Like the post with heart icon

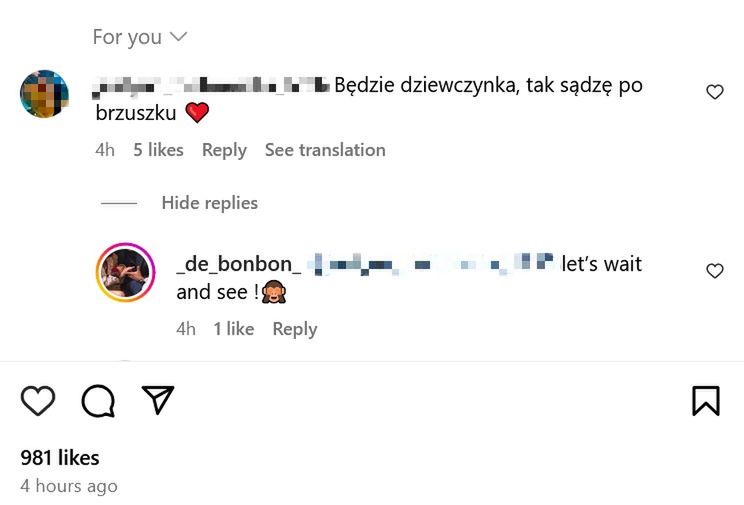click(x=38, y=401)
